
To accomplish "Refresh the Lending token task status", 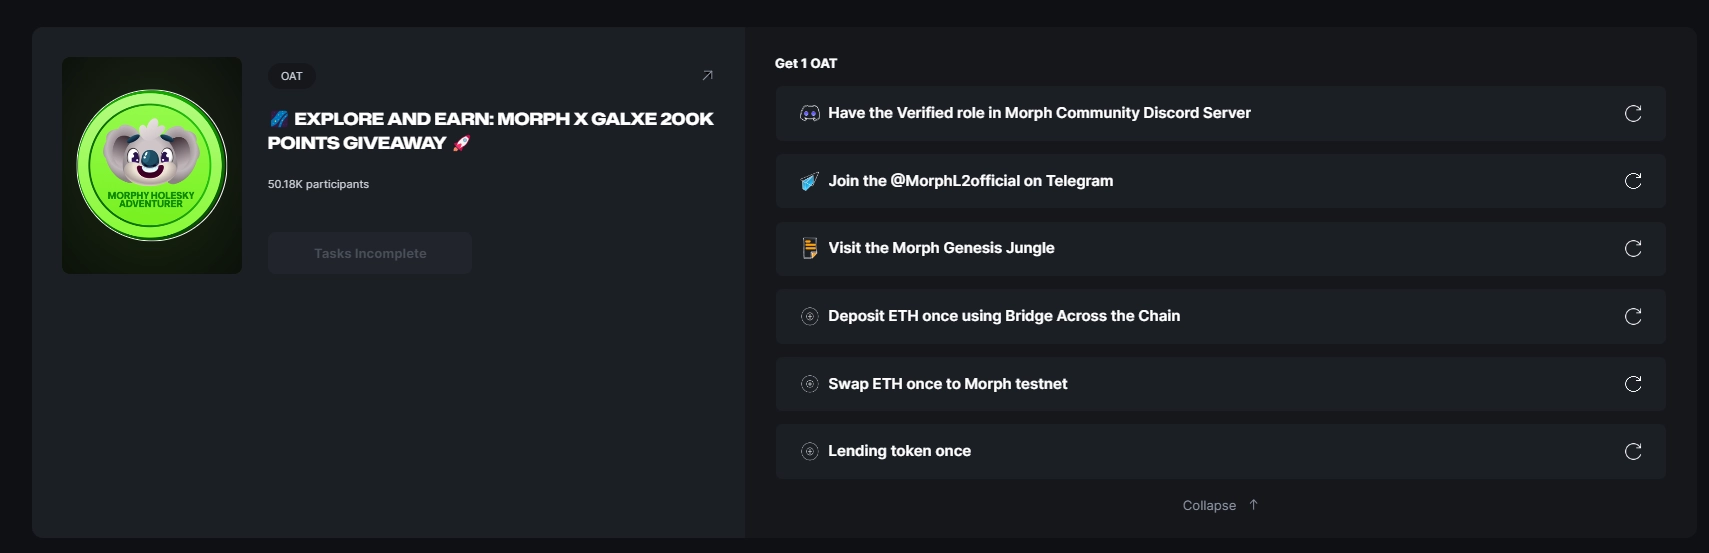I will coord(1633,451).
